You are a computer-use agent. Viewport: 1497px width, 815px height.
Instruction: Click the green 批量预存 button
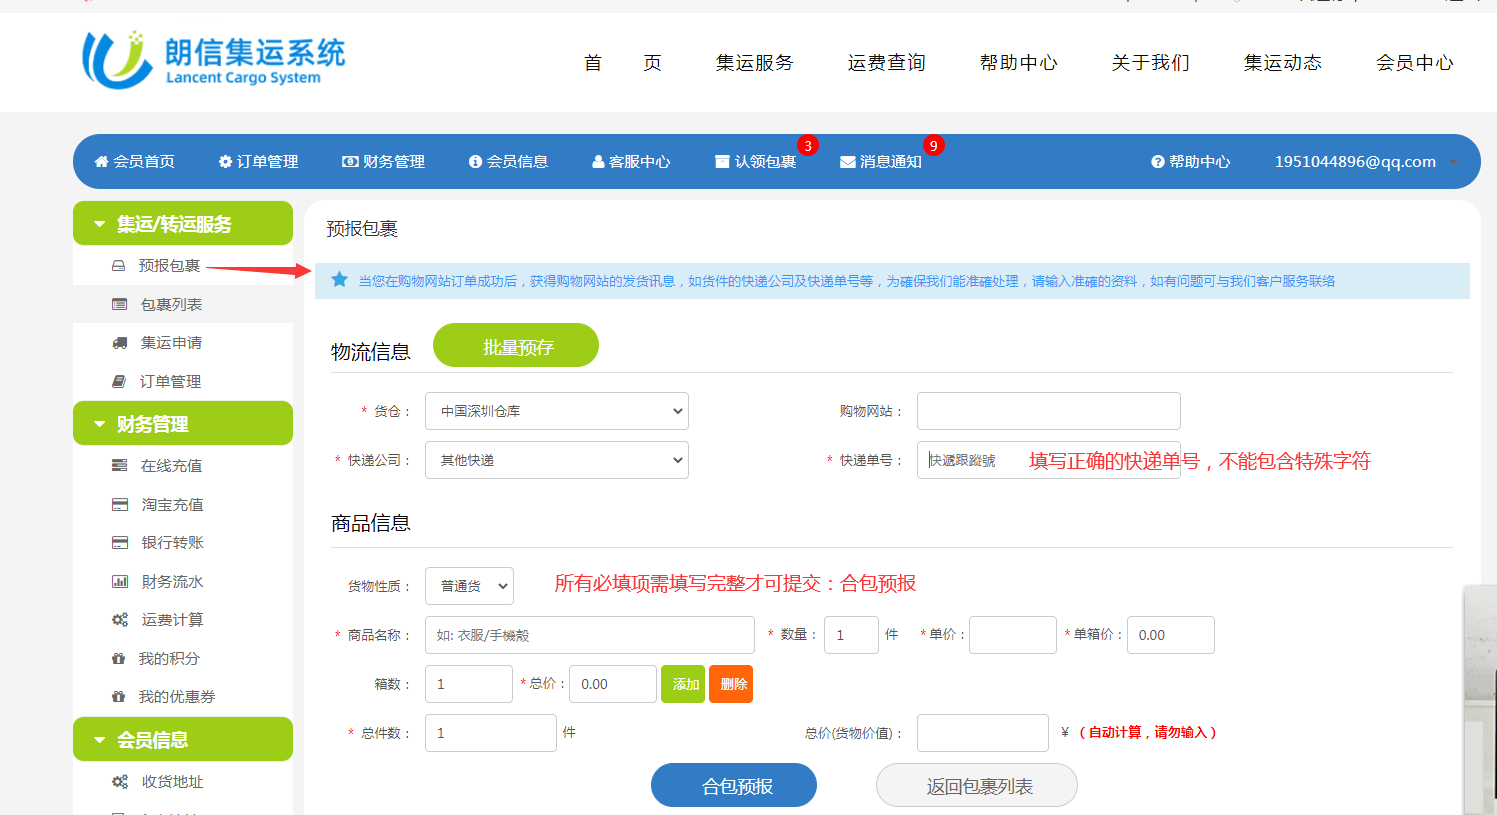click(x=516, y=347)
